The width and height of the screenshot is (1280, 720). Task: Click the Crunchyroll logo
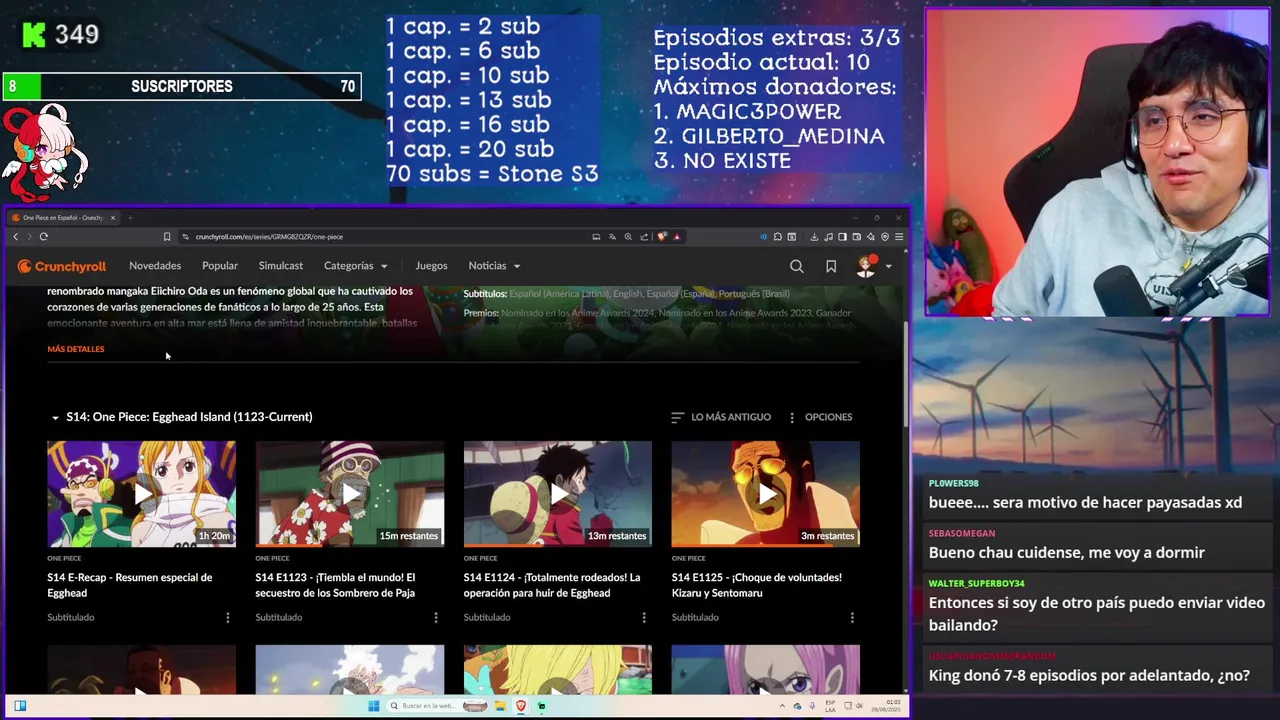point(62,266)
